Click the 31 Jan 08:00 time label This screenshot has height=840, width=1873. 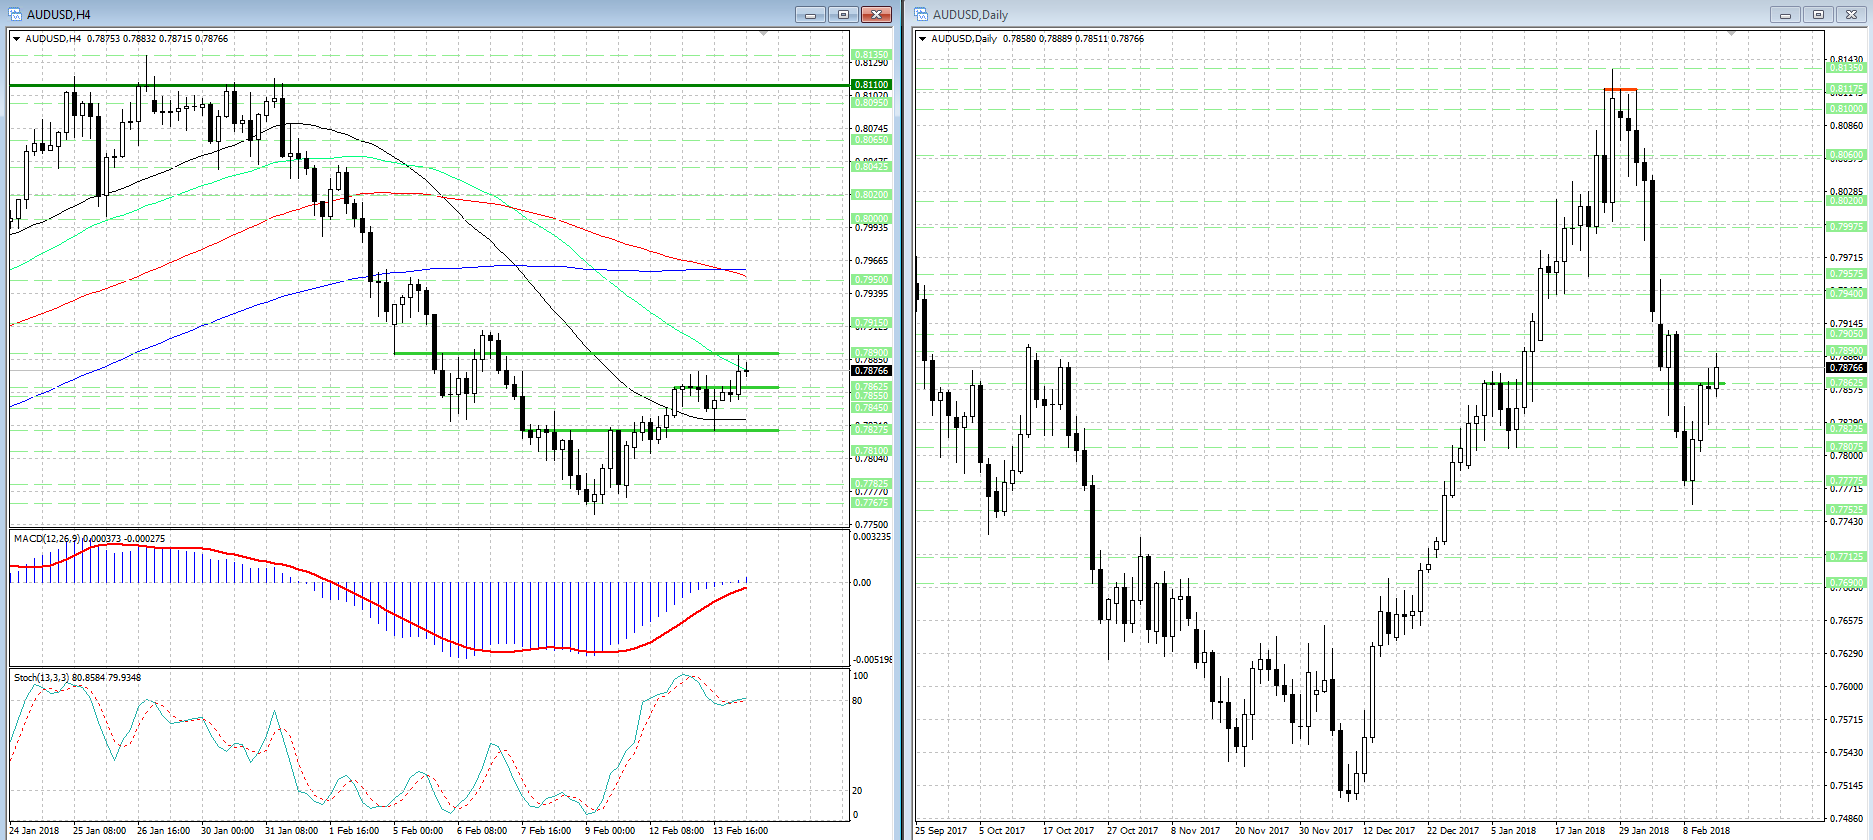292,831
